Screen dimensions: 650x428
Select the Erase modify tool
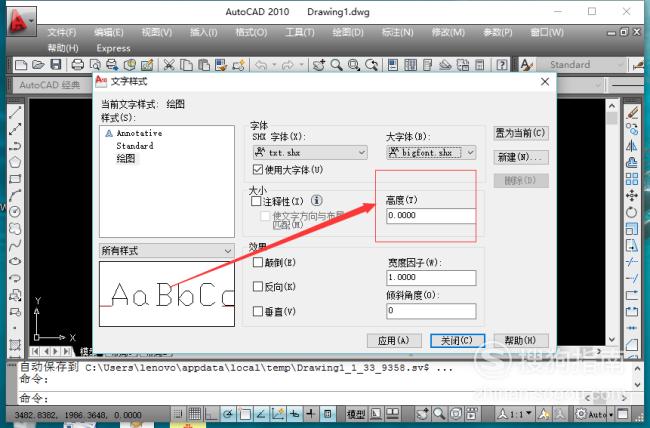(x=632, y=113)
